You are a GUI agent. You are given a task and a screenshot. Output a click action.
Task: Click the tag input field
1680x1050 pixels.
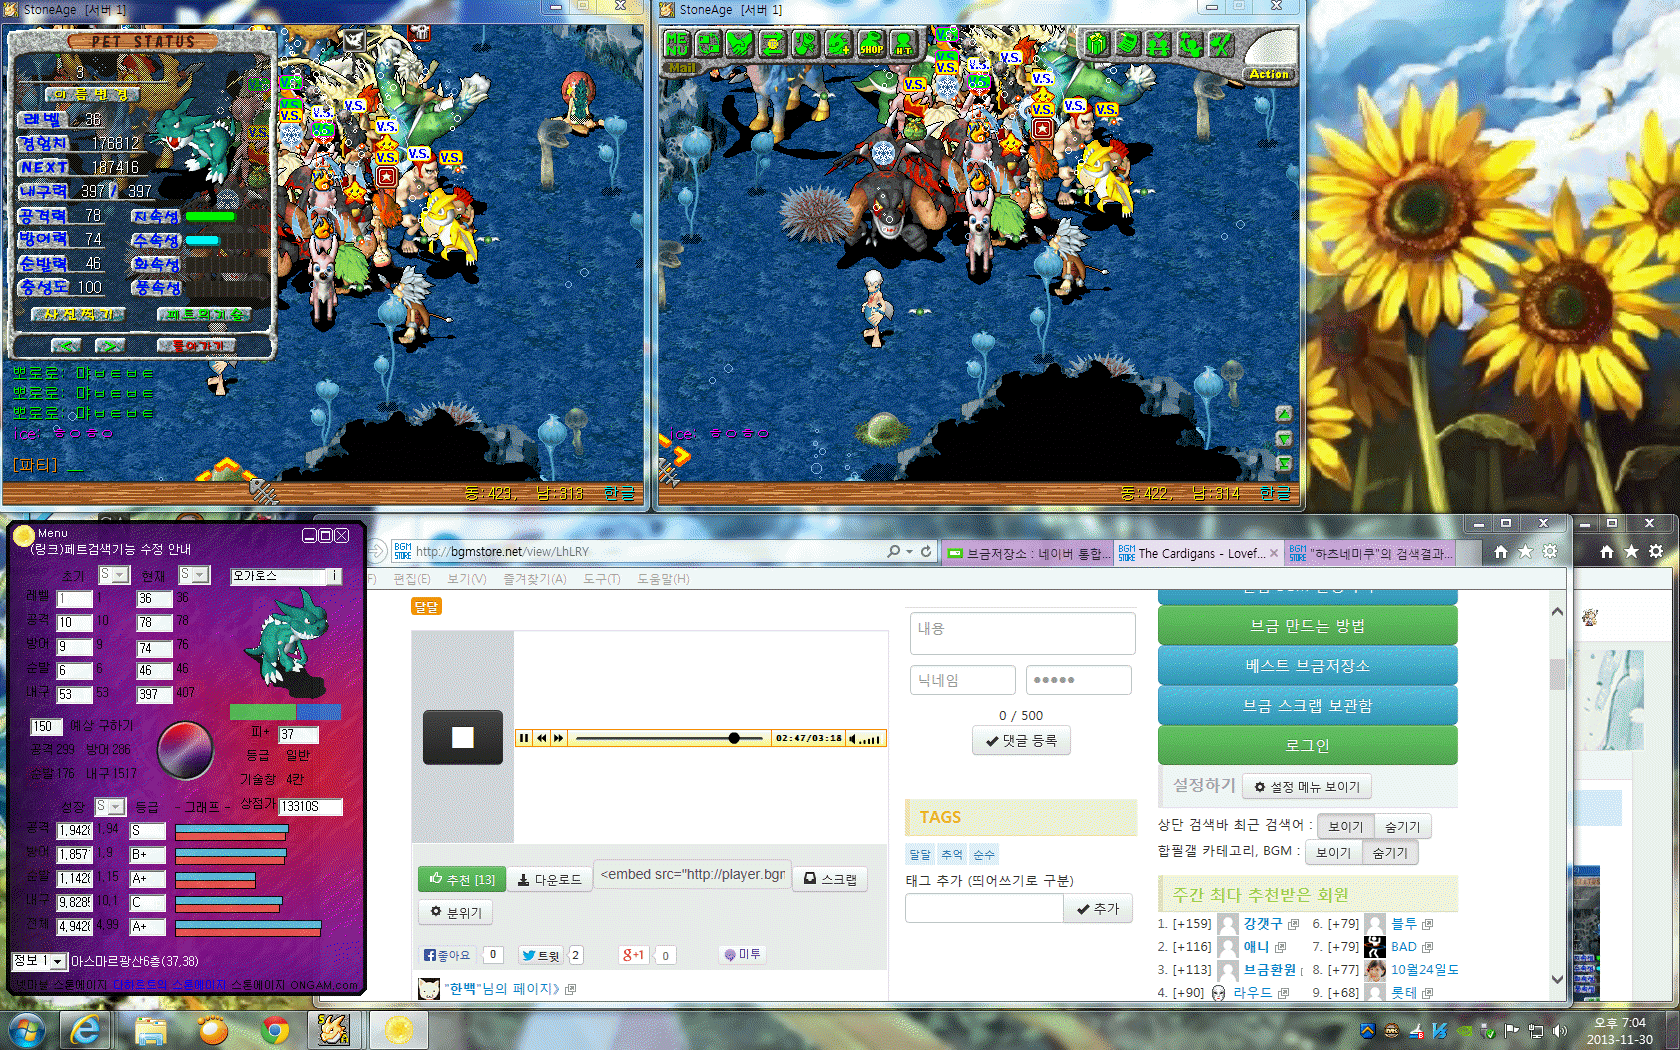[984, 908]
